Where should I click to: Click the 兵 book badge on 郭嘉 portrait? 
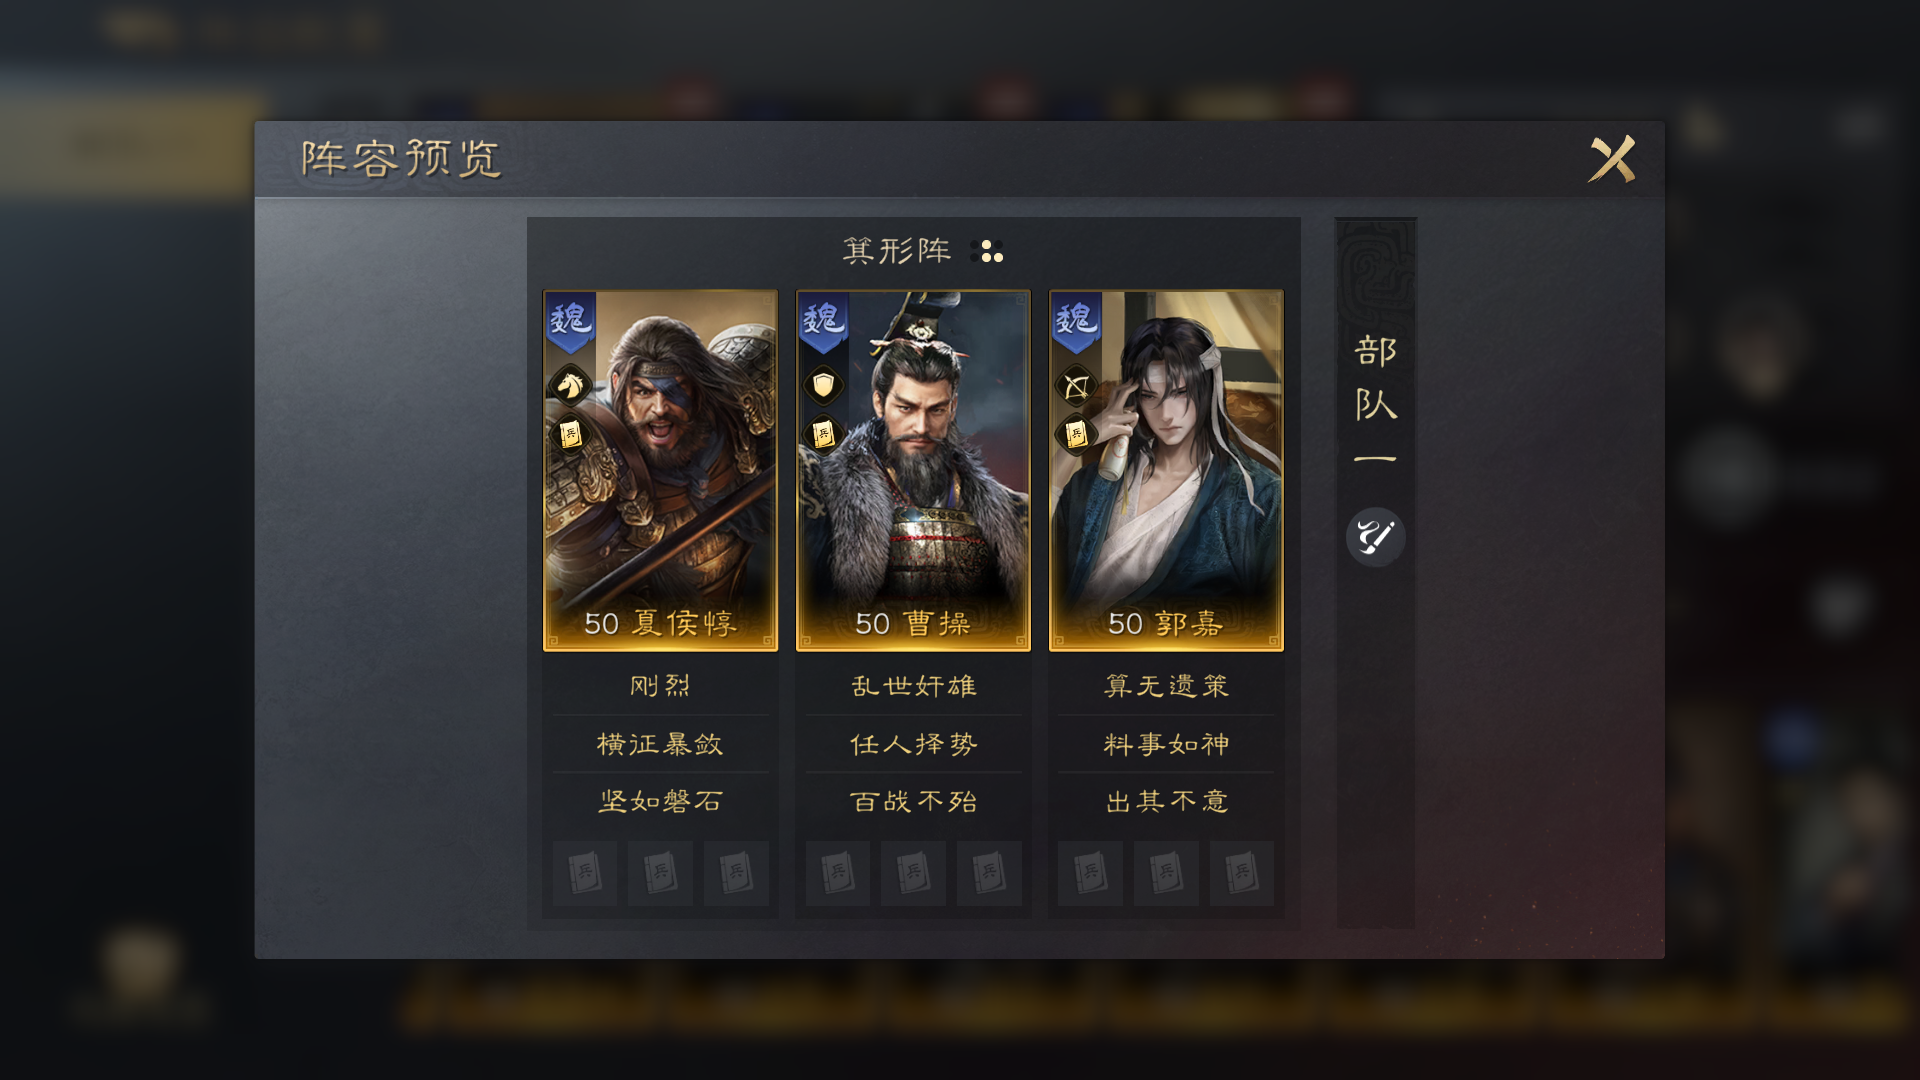pyautogui.click(x=1076, y=434)
